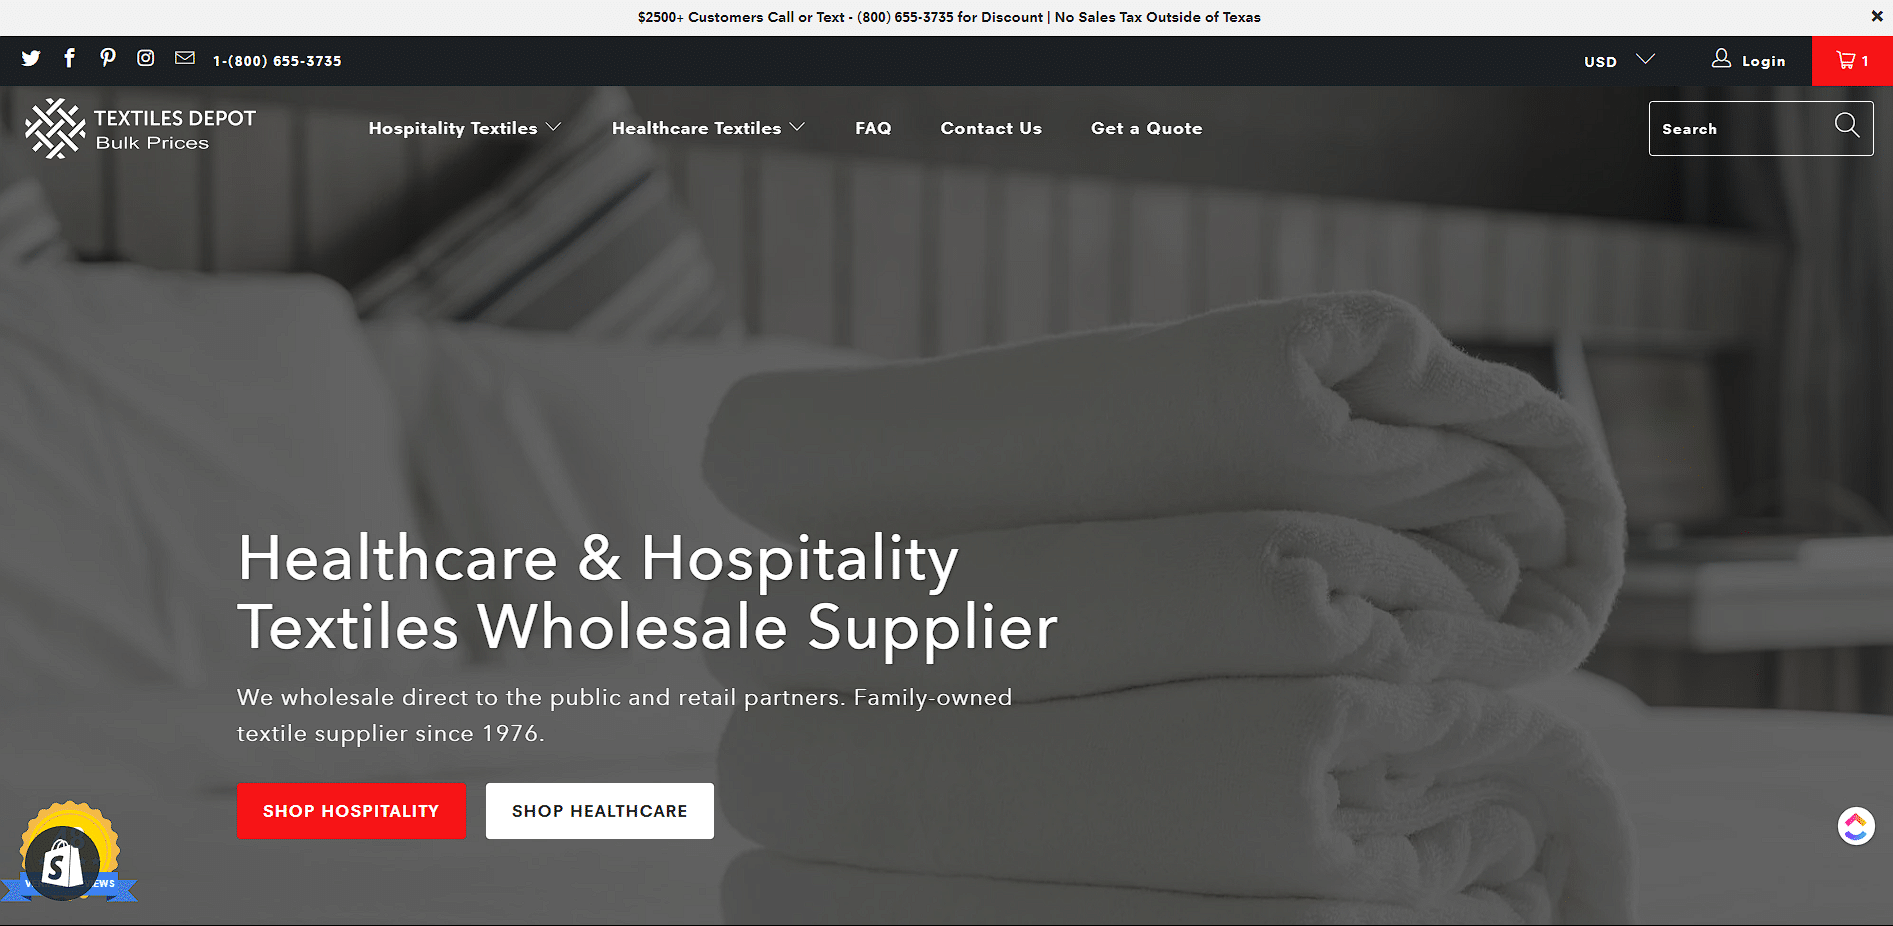
Task: Click the email envelope icon
Action: [x=185, y=58]
